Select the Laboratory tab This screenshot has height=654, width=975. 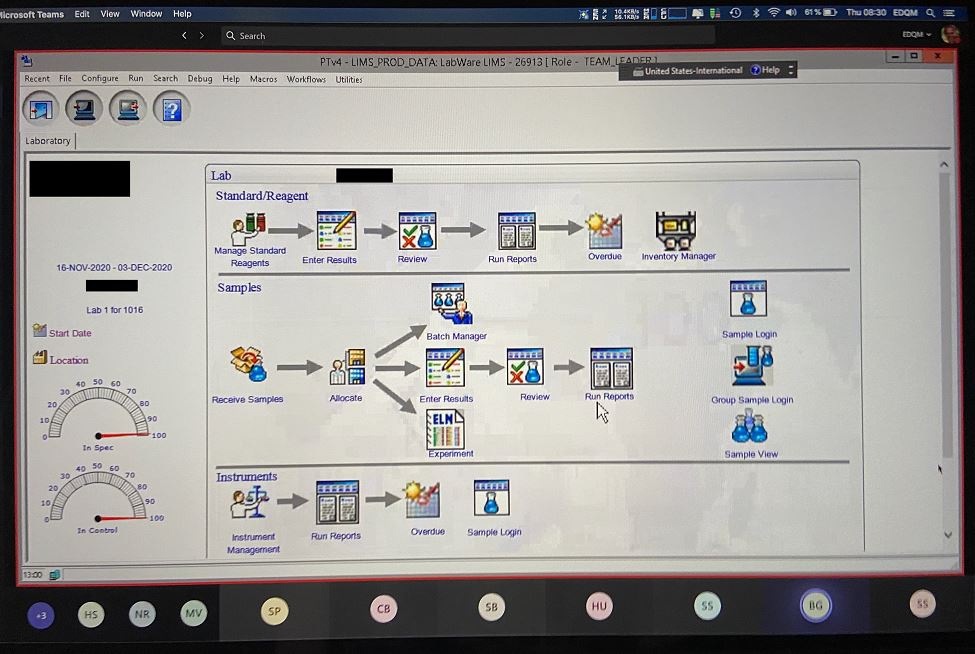(x=48, y=141)
